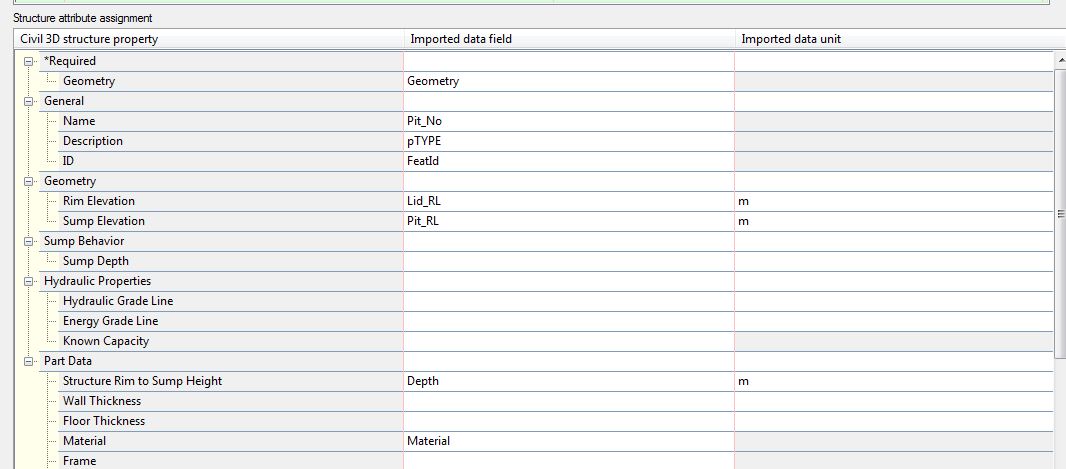Click the Pit_No data field cell
The image size is (1066, 469).
point(569,121)
